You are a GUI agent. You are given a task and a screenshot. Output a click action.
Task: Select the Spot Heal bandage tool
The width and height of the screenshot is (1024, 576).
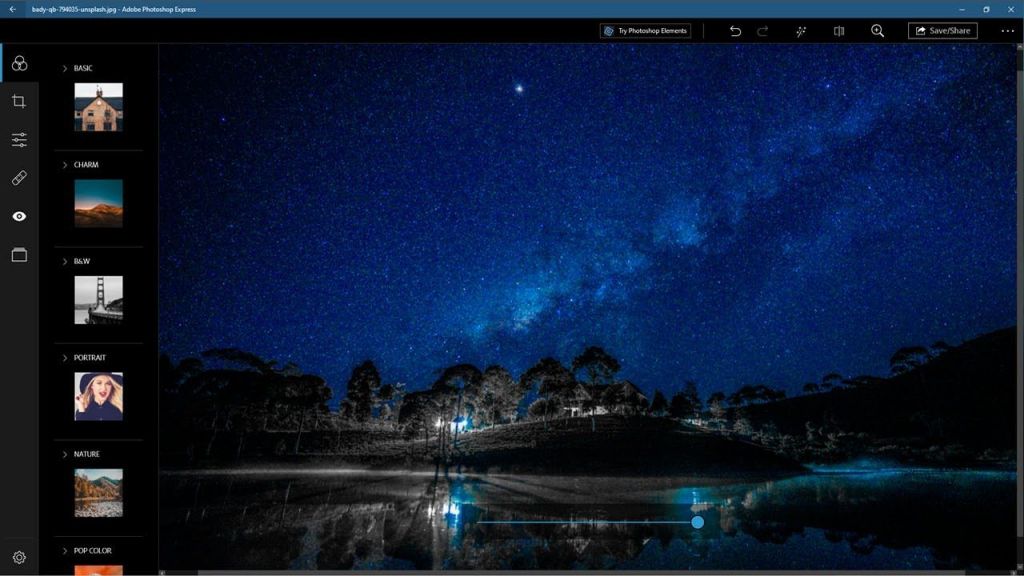click(19, 178)
